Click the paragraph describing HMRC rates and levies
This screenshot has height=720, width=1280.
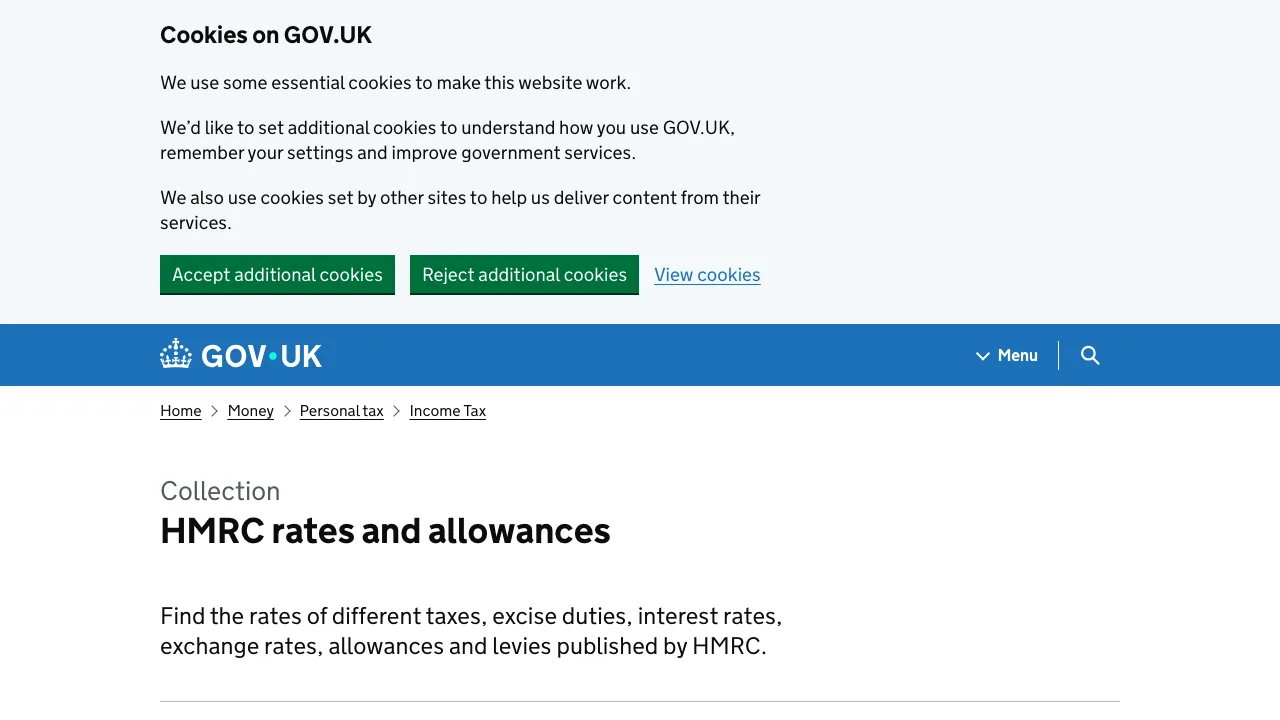point(470,631)
